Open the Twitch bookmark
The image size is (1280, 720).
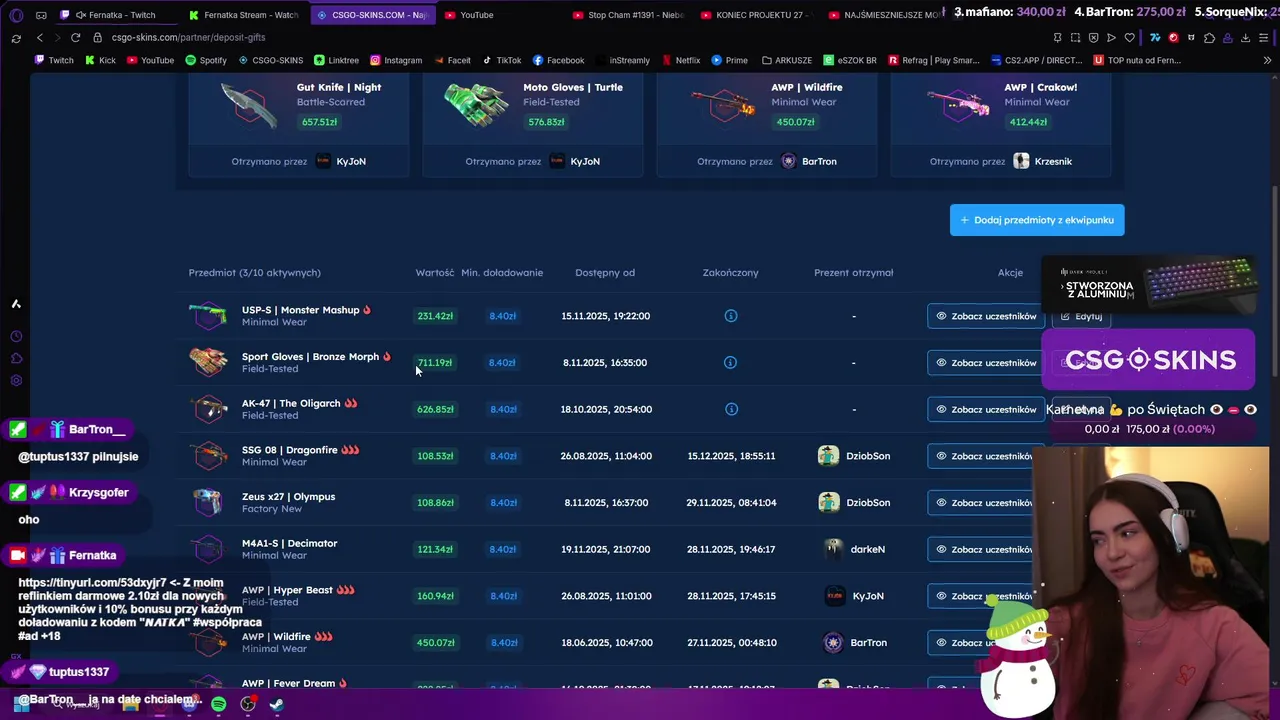pyautogui.click(x=54, y=60)
